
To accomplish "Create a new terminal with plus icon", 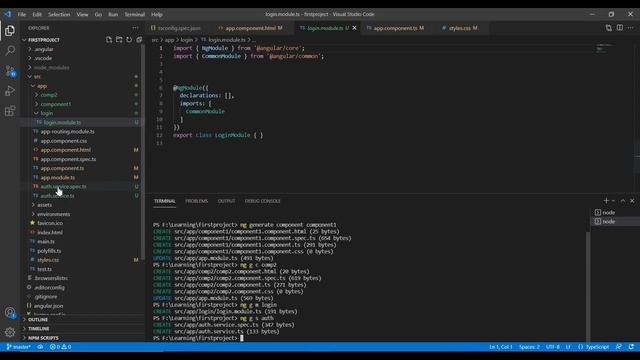I will click(x=606, y=200).
